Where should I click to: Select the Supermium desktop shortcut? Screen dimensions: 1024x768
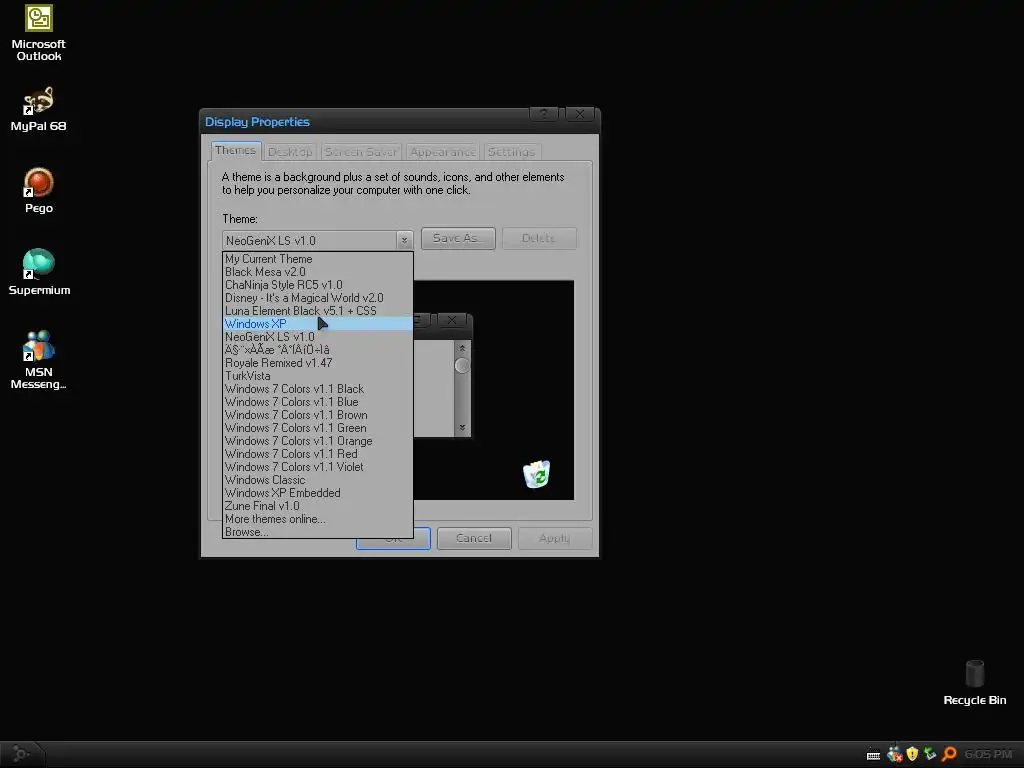39,272
